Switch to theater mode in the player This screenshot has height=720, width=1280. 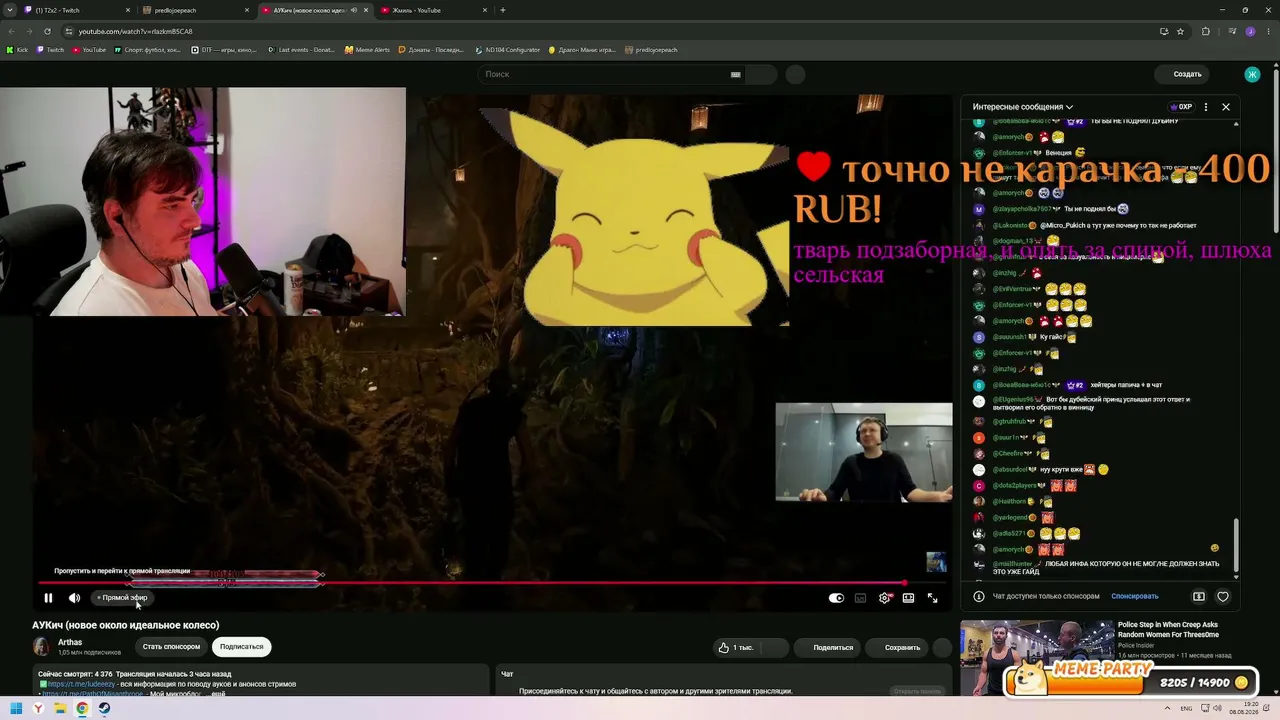(908, 598)
